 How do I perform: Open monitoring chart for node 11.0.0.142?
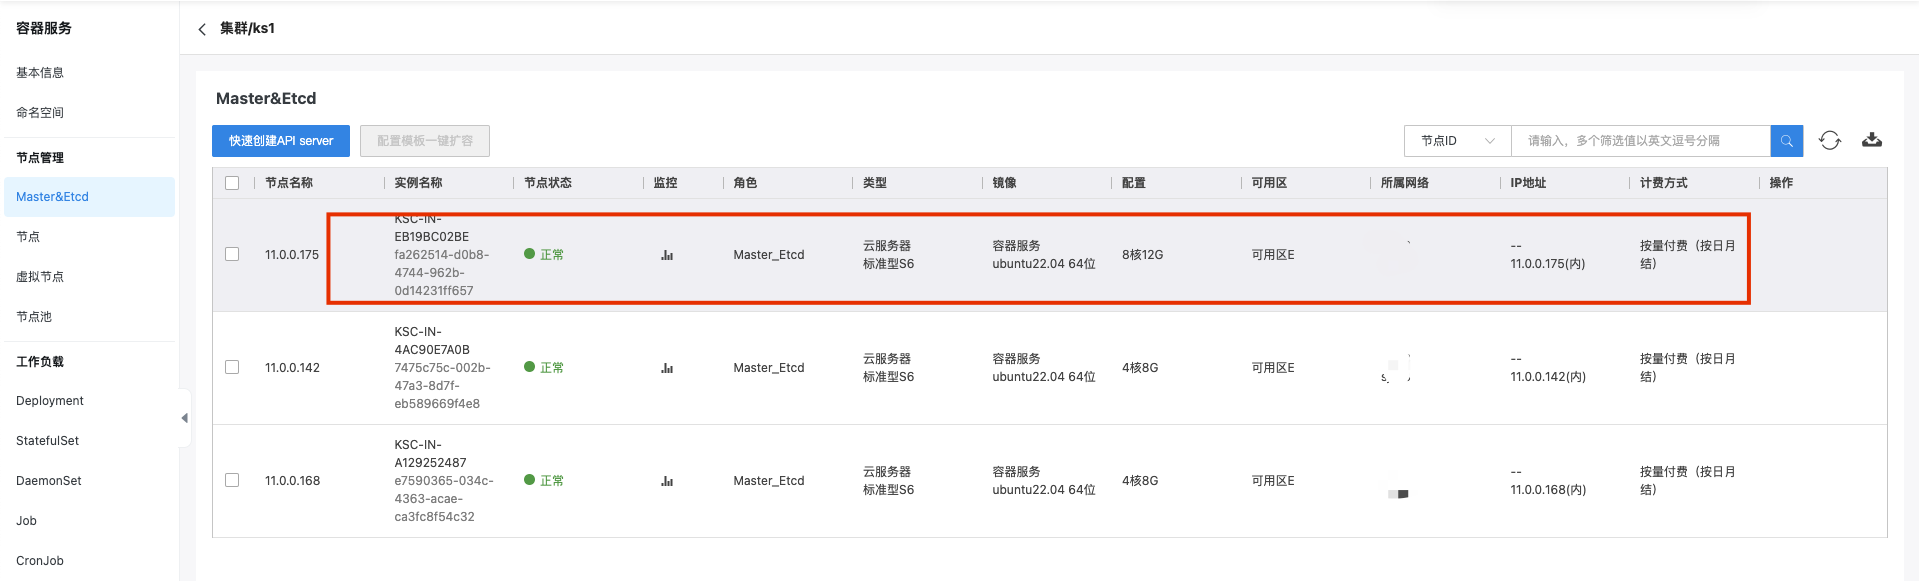tap(667, 368)
